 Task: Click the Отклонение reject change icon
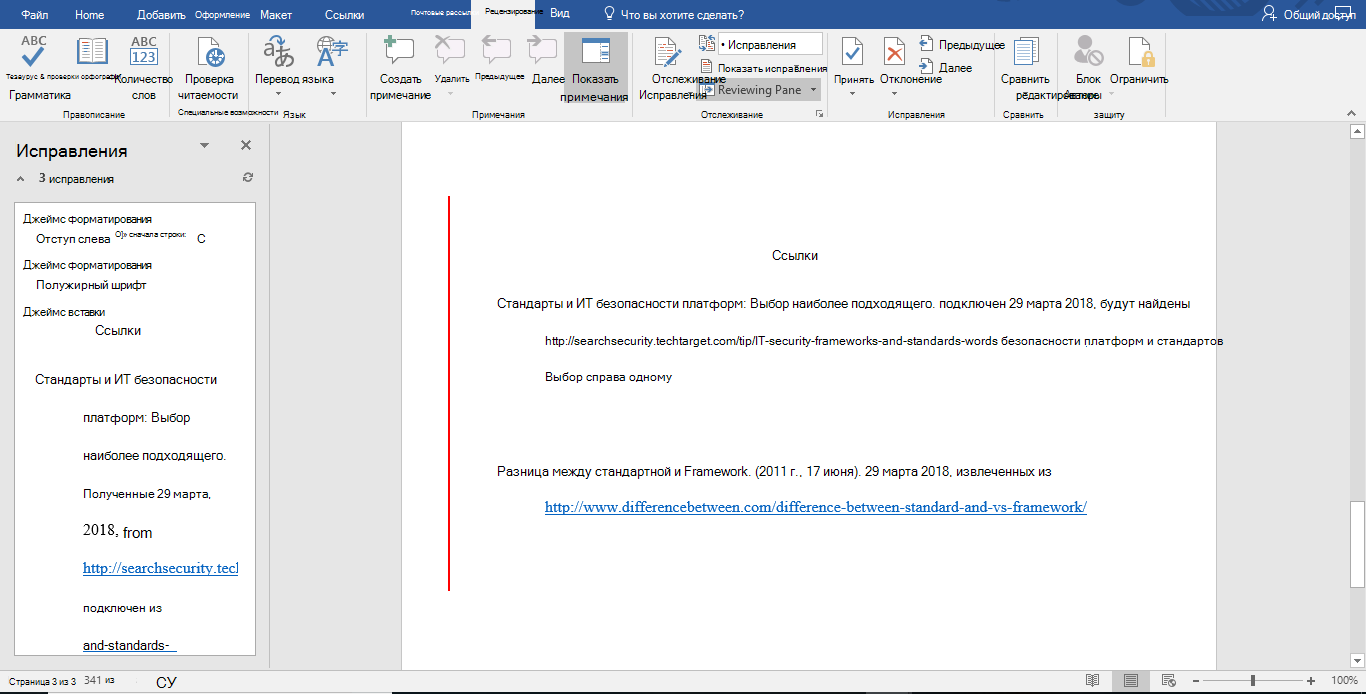(x=895, y=54)
